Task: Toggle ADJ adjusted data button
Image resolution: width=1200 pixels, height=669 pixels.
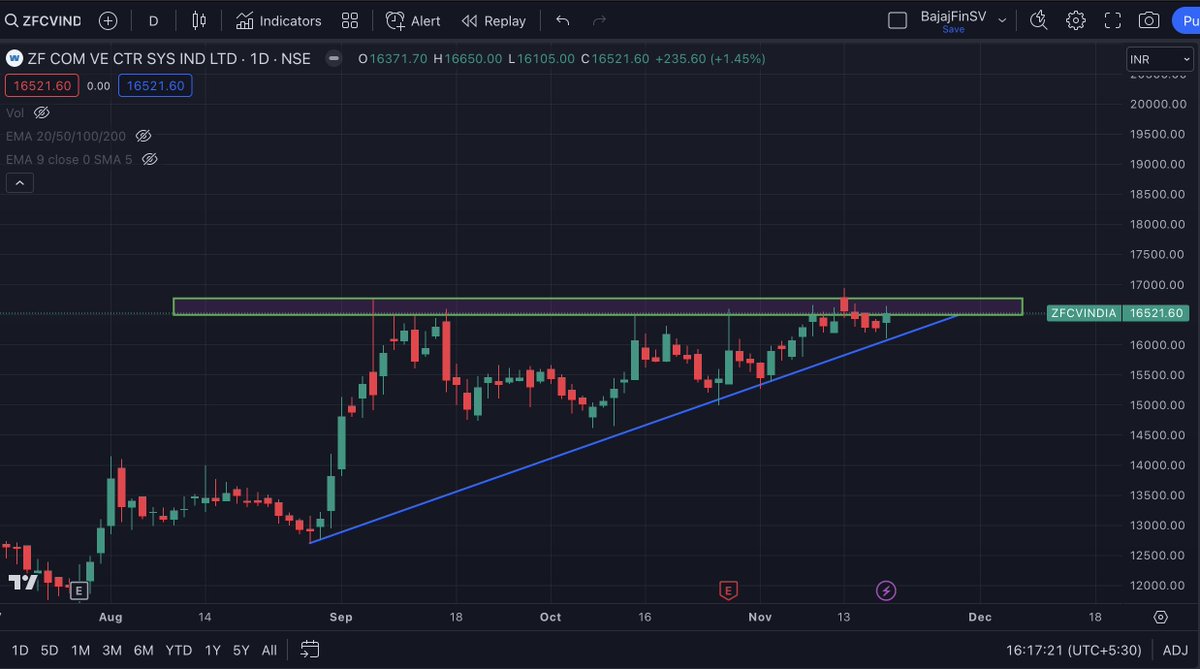Action: [1175, 650]
